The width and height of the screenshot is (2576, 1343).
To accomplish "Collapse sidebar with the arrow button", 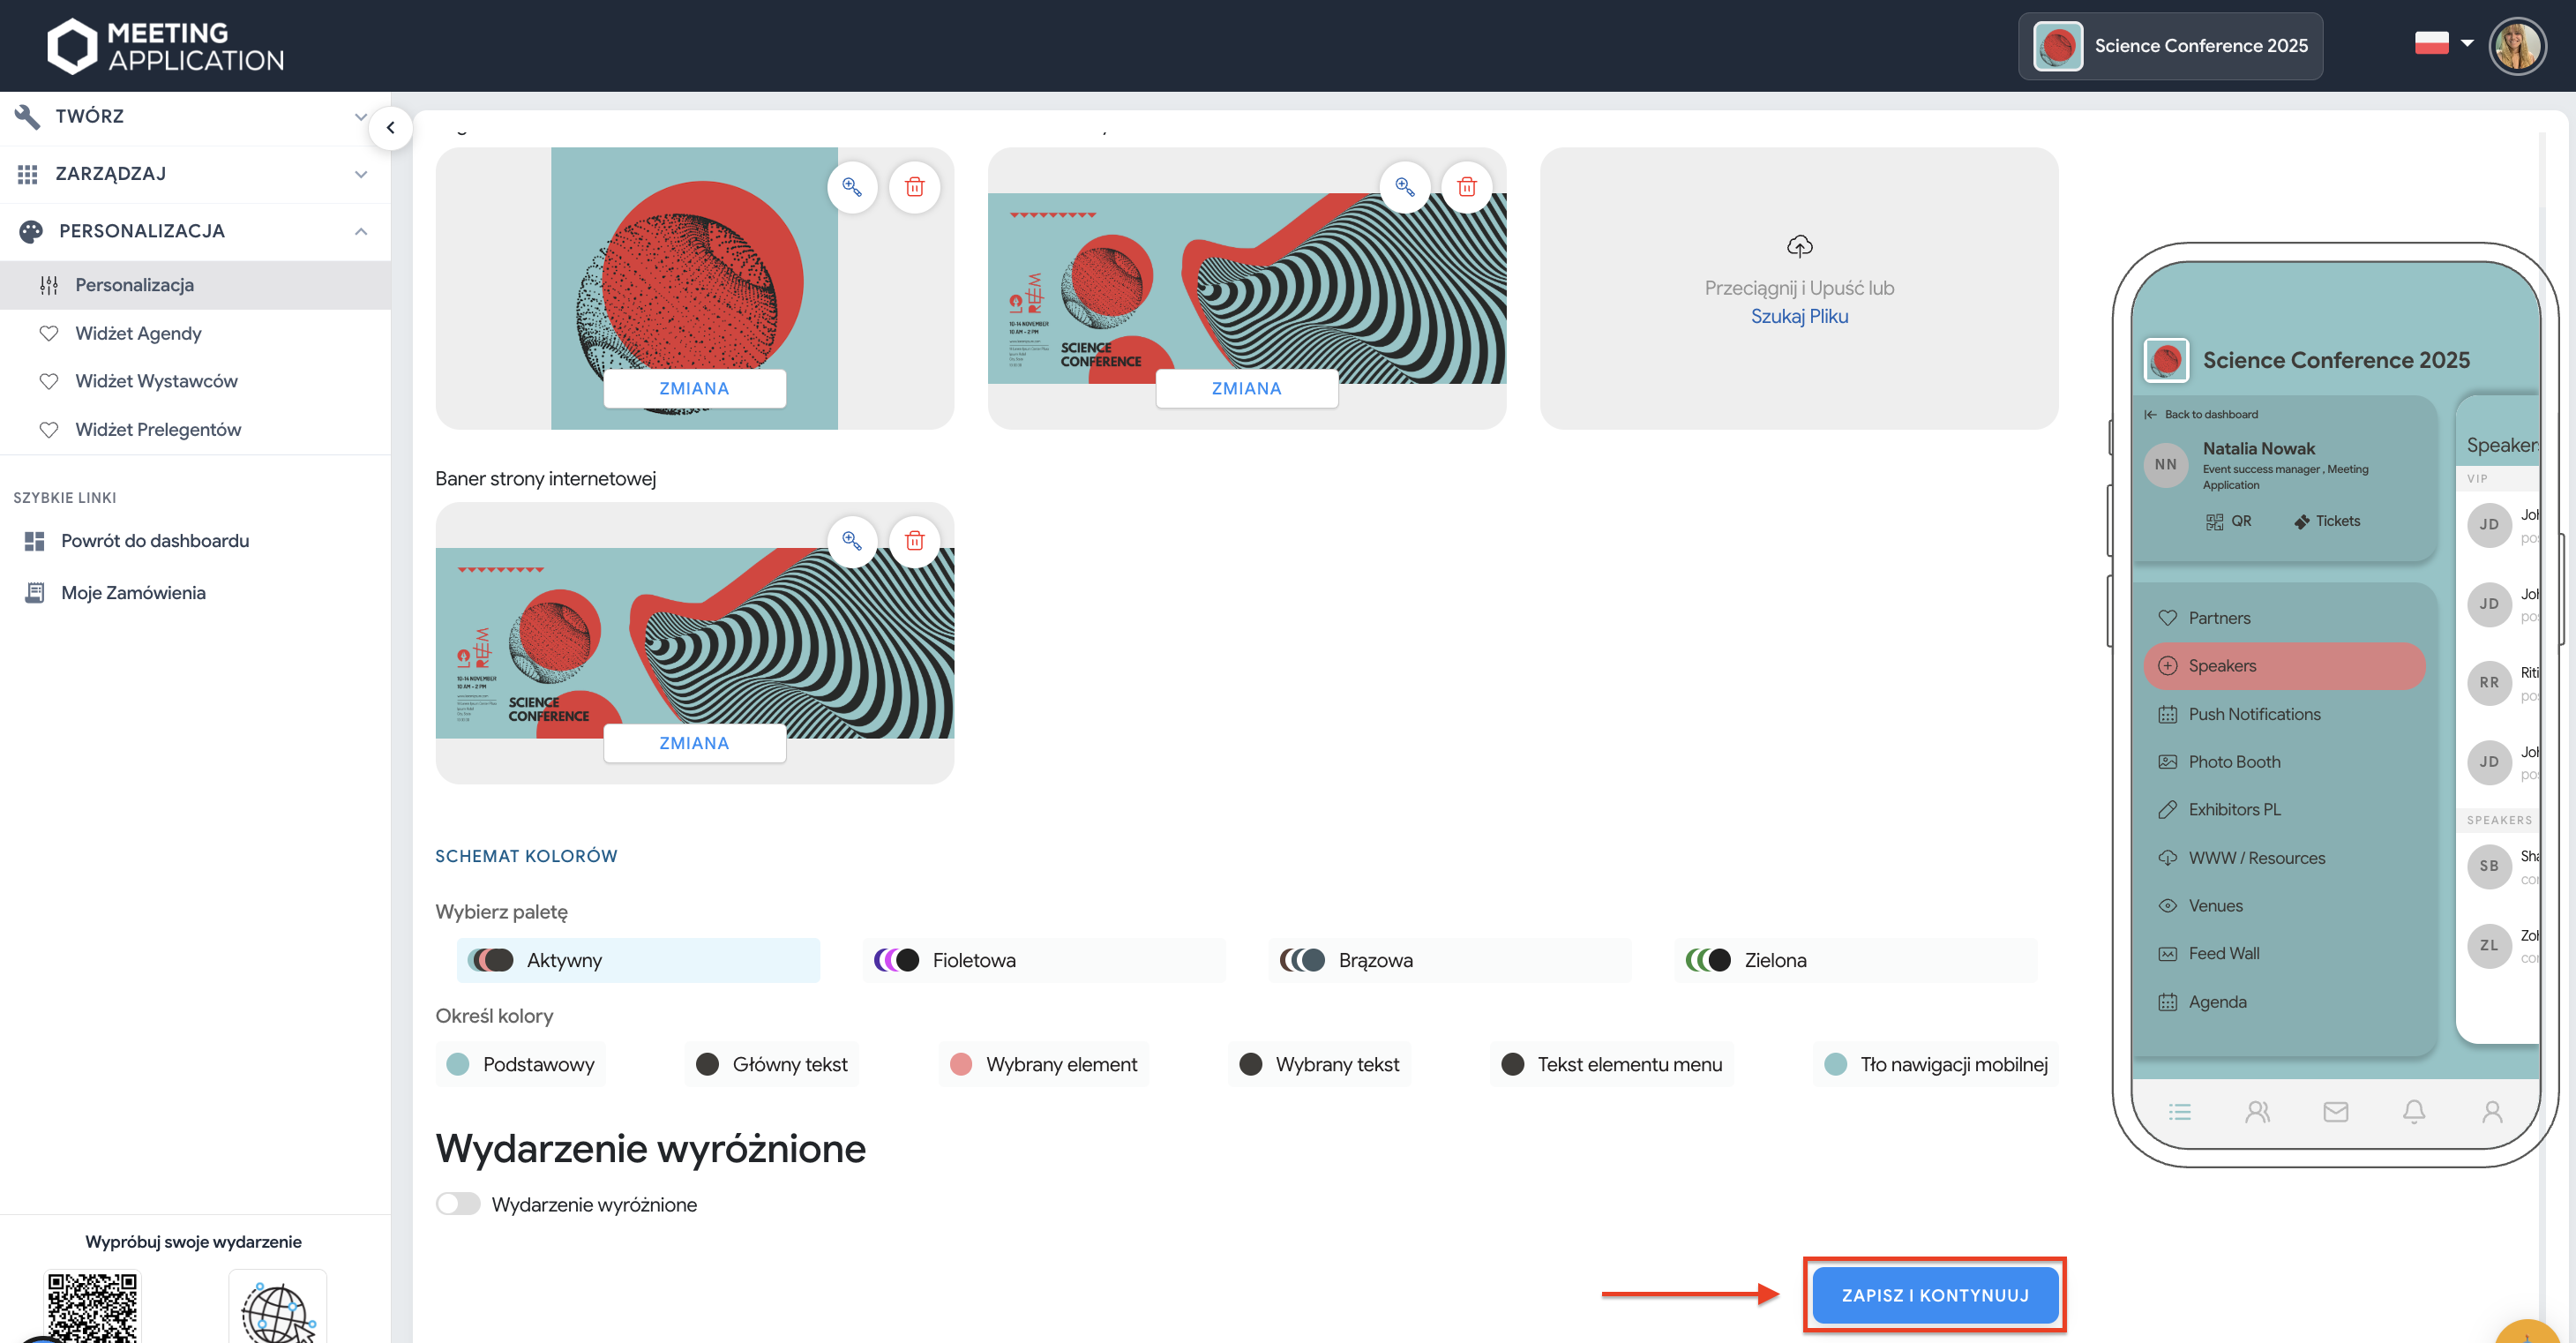I will pyautogui.click(x=391, y=128).
